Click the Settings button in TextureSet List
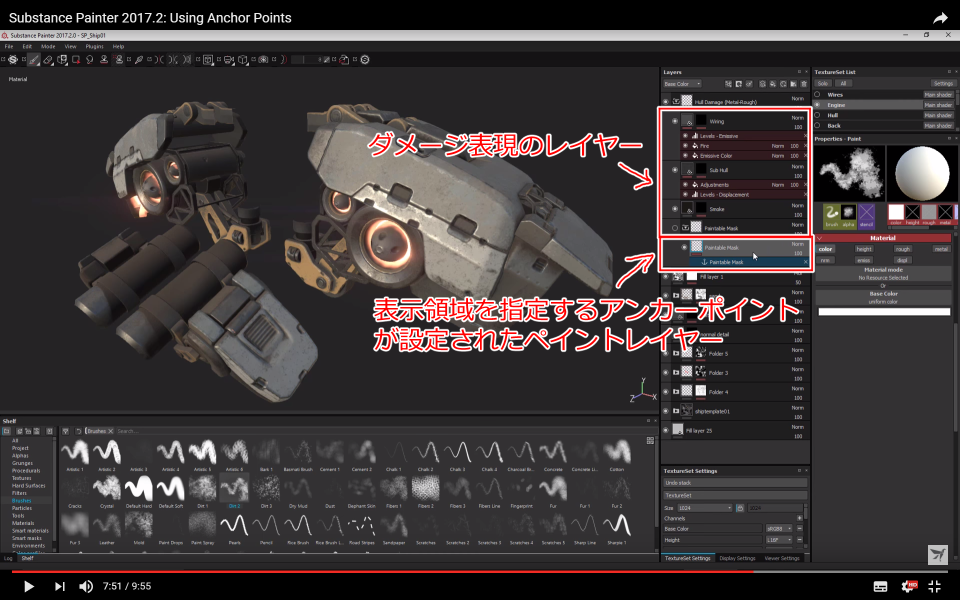960x600 pixels. 943,83
